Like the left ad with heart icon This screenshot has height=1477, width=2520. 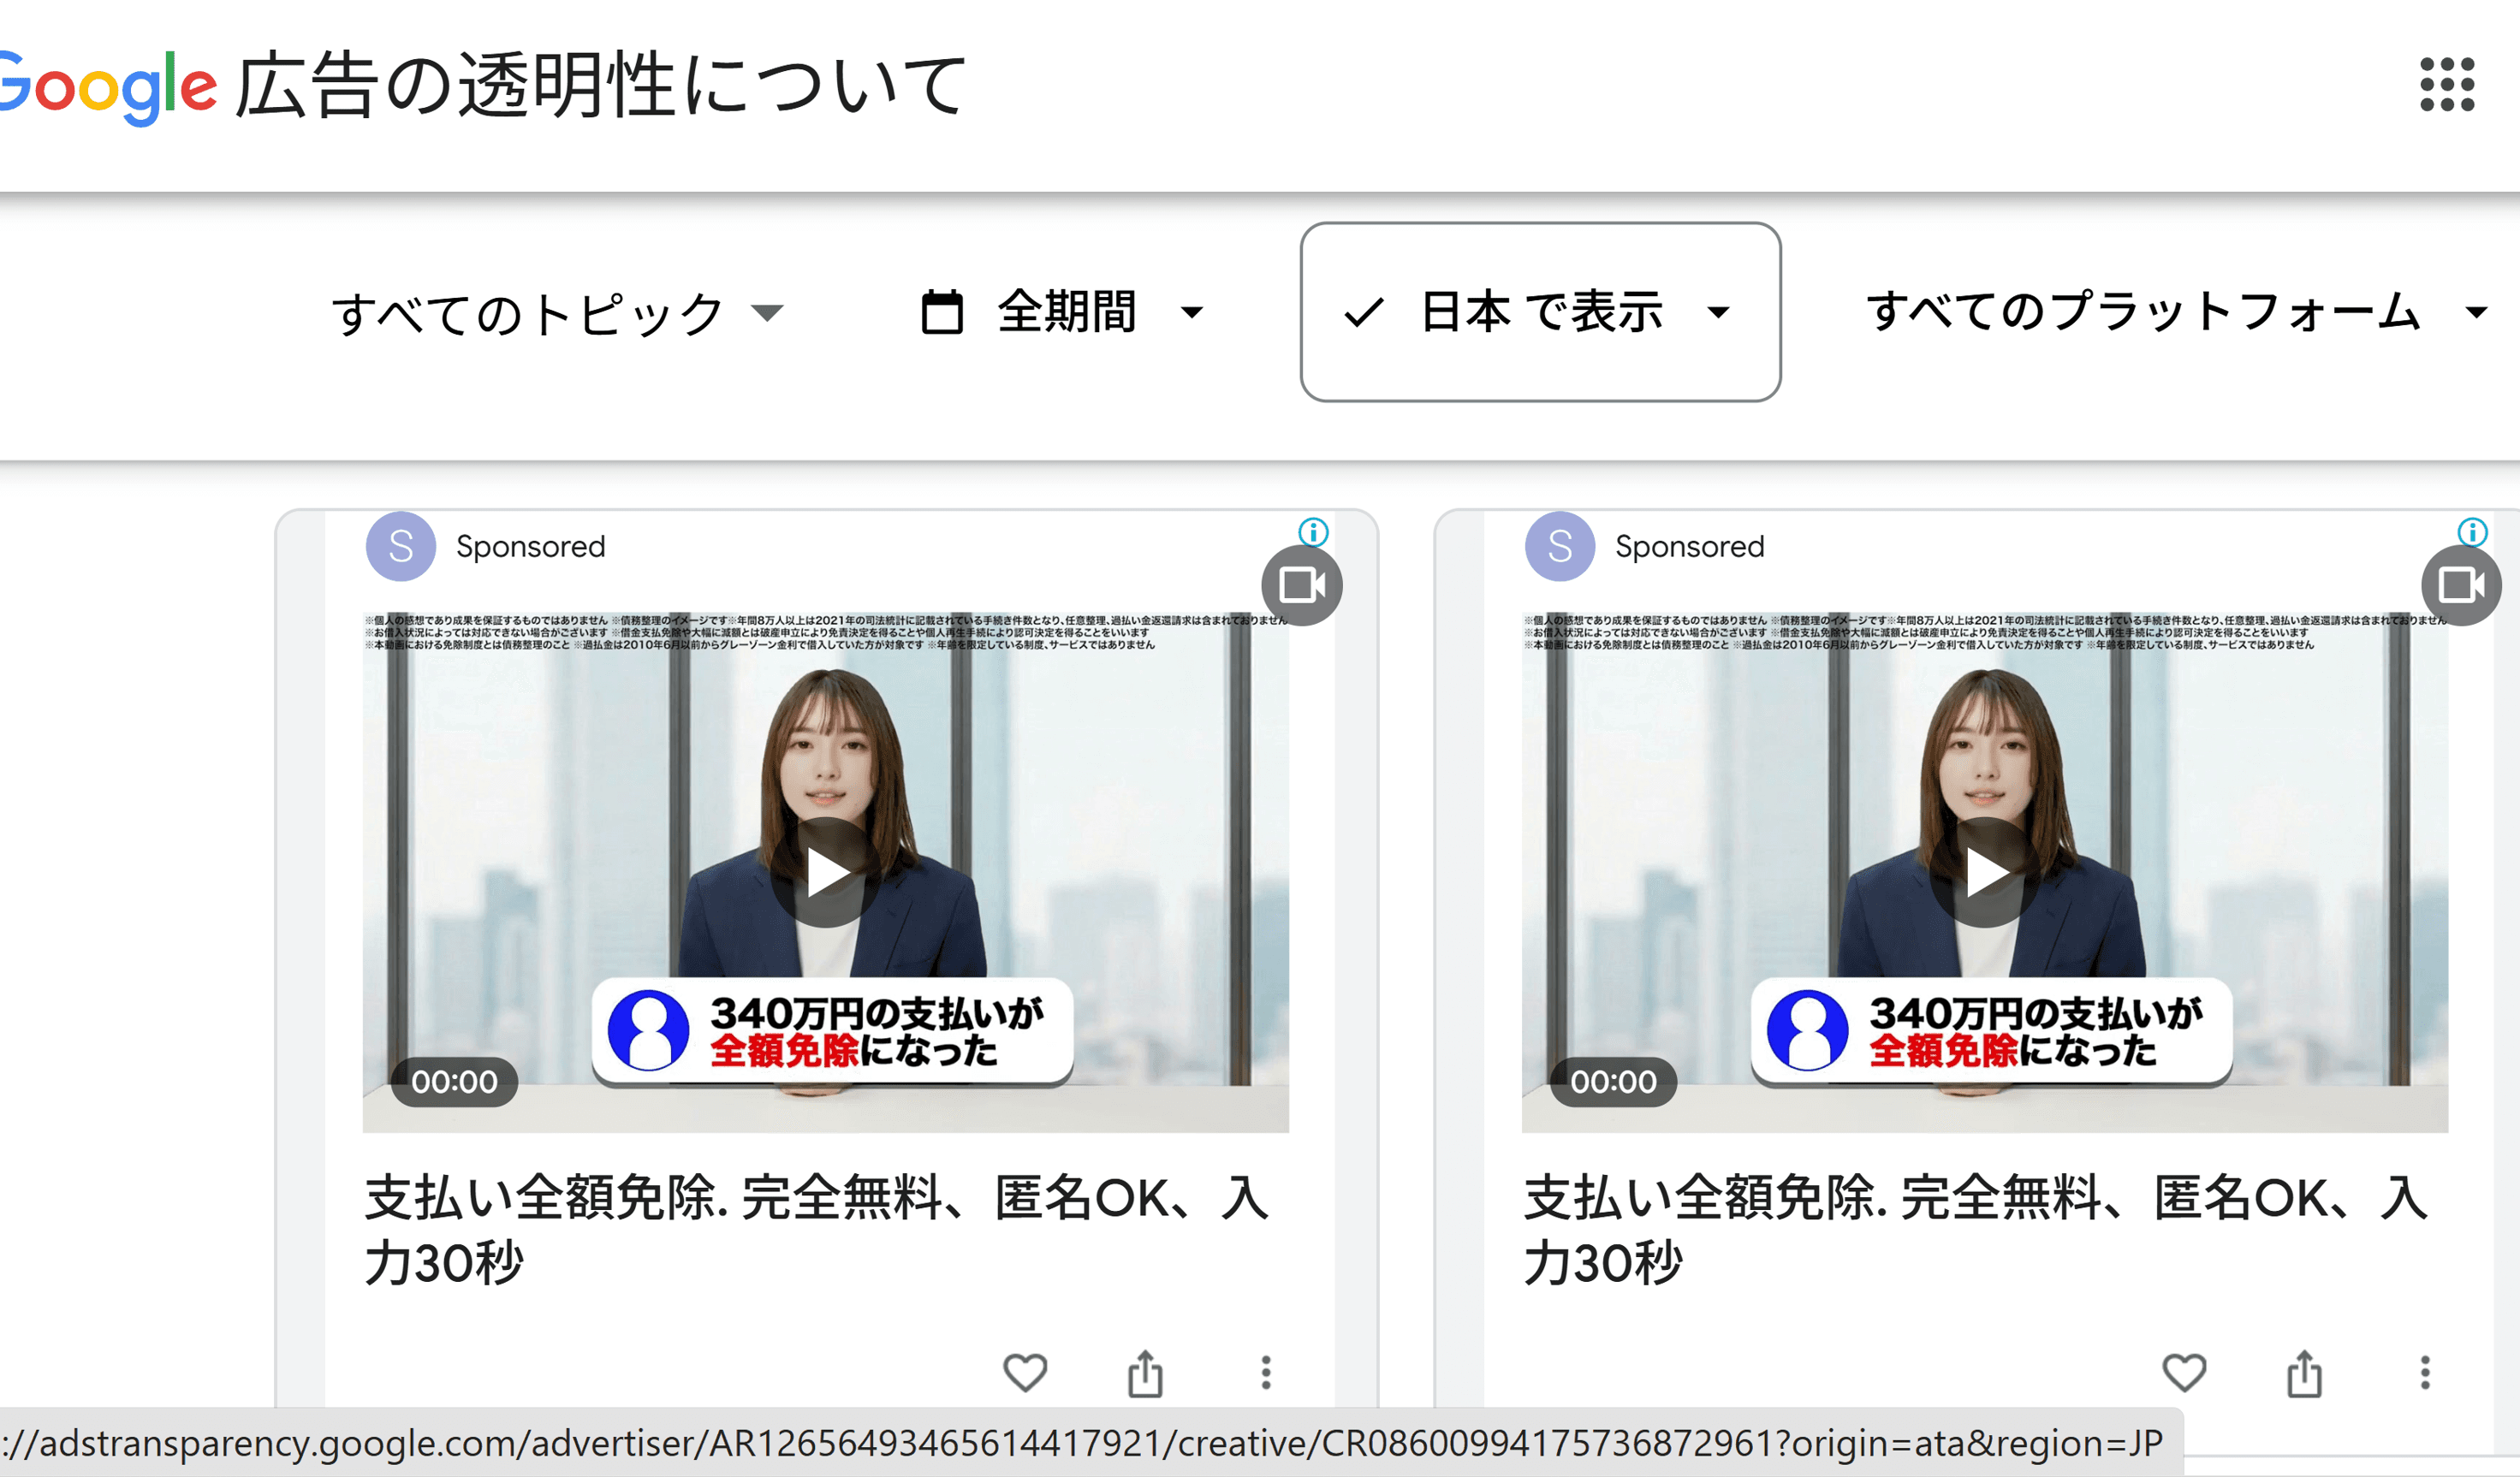(1025, 1373)
